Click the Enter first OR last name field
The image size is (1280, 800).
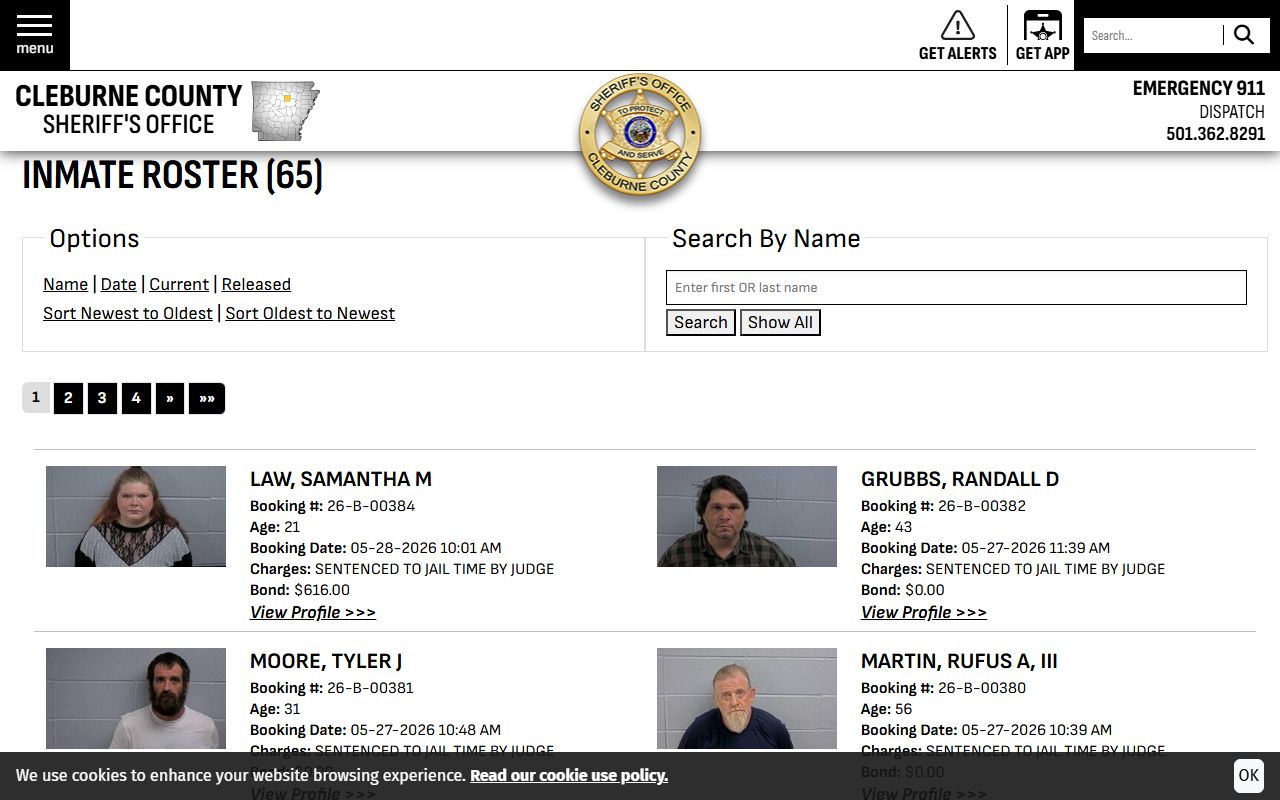click(x=956, y=287)
